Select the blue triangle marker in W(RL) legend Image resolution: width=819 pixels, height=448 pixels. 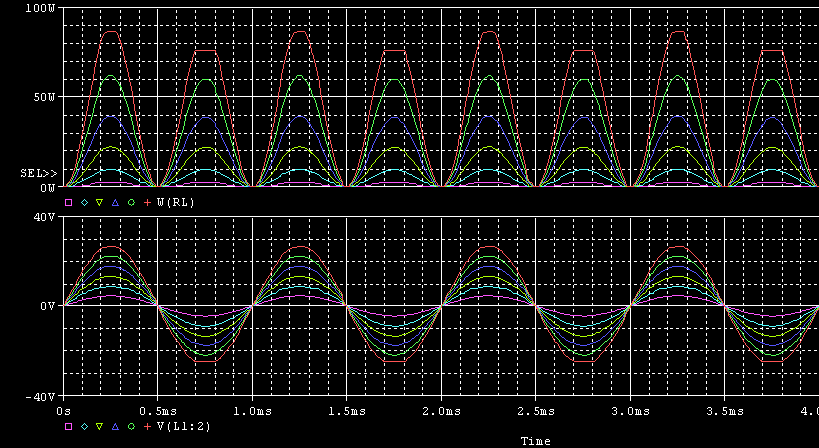tap(116, 202)
